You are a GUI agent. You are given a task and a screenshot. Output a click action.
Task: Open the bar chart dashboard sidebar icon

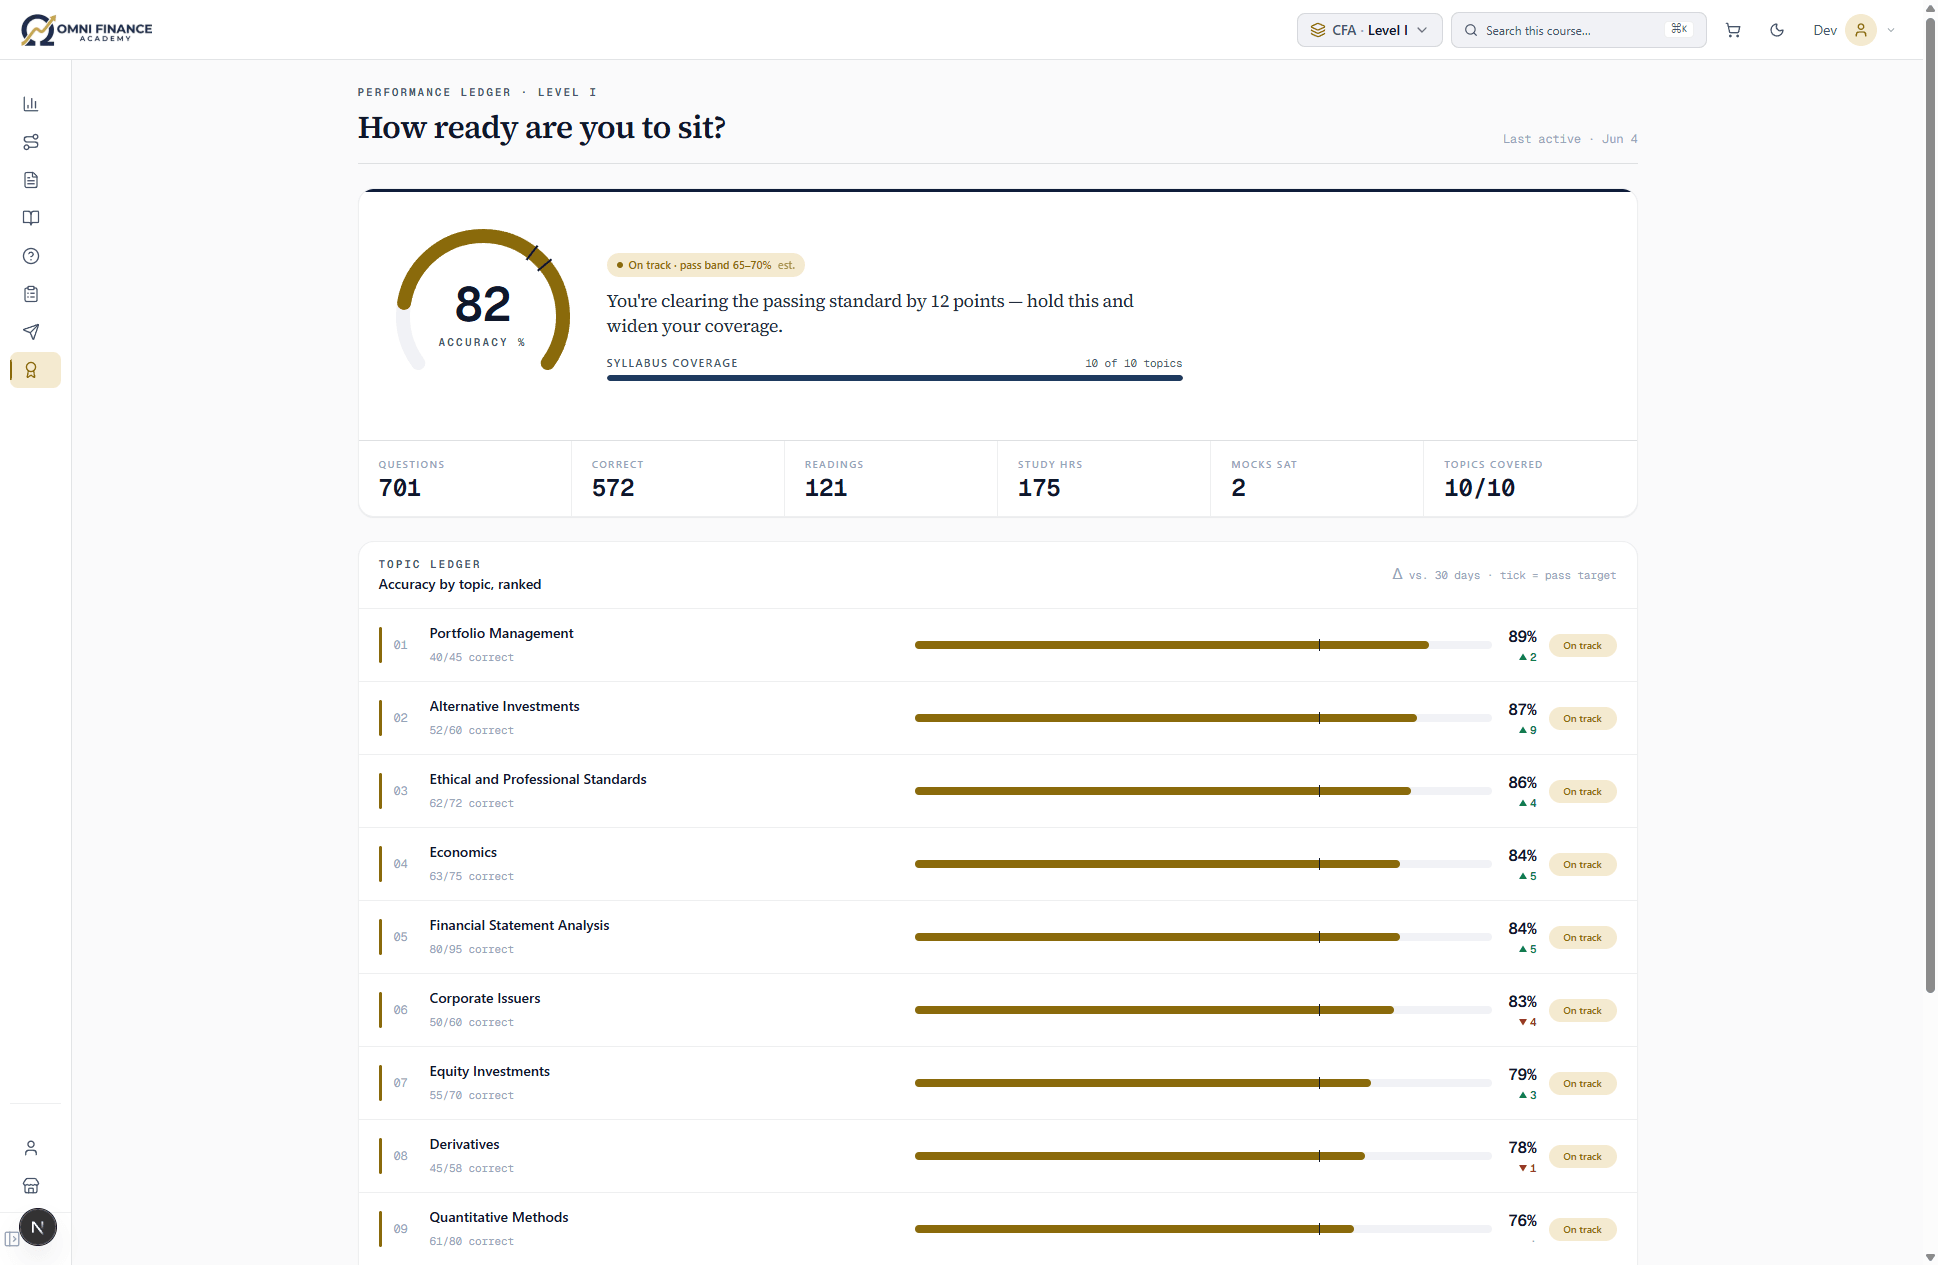click(31, 104)
